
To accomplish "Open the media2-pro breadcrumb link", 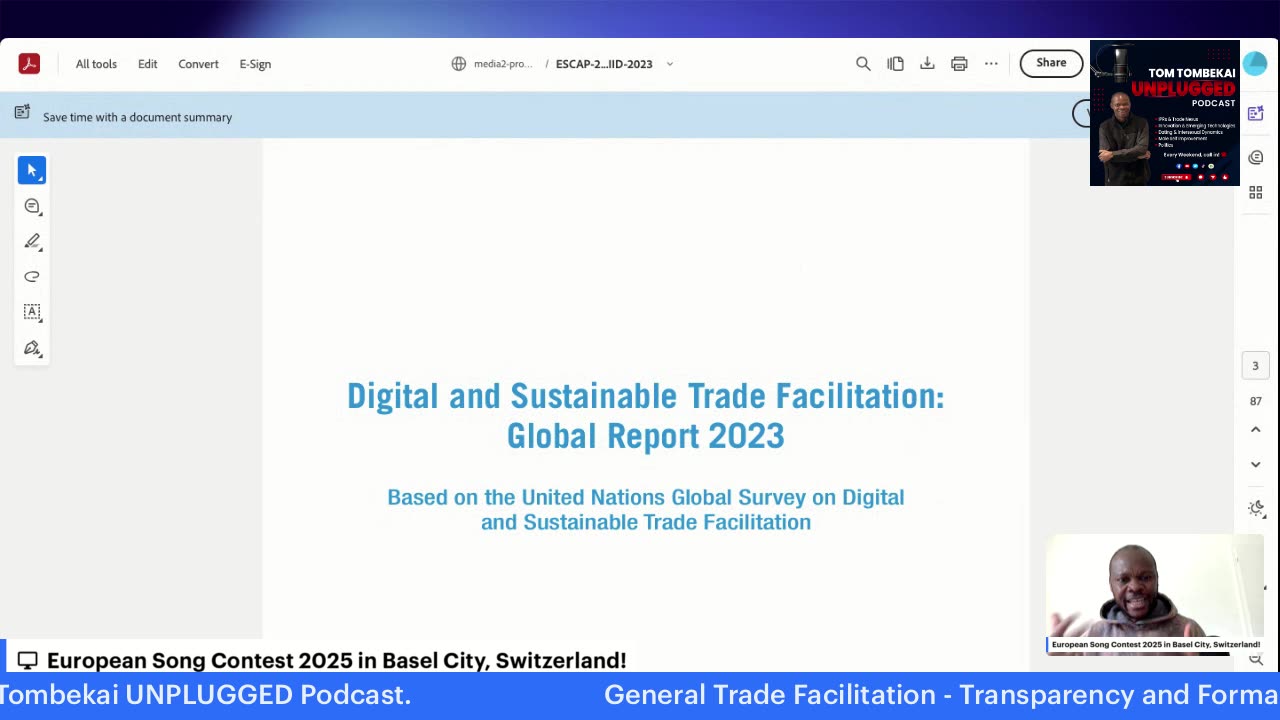I will tap(503, 64).
